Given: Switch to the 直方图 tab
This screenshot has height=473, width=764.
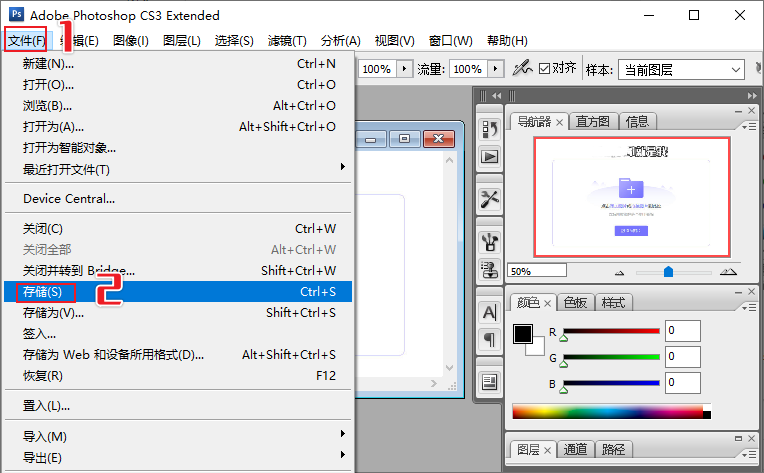Looking at the screenshot, I should 592,121.
